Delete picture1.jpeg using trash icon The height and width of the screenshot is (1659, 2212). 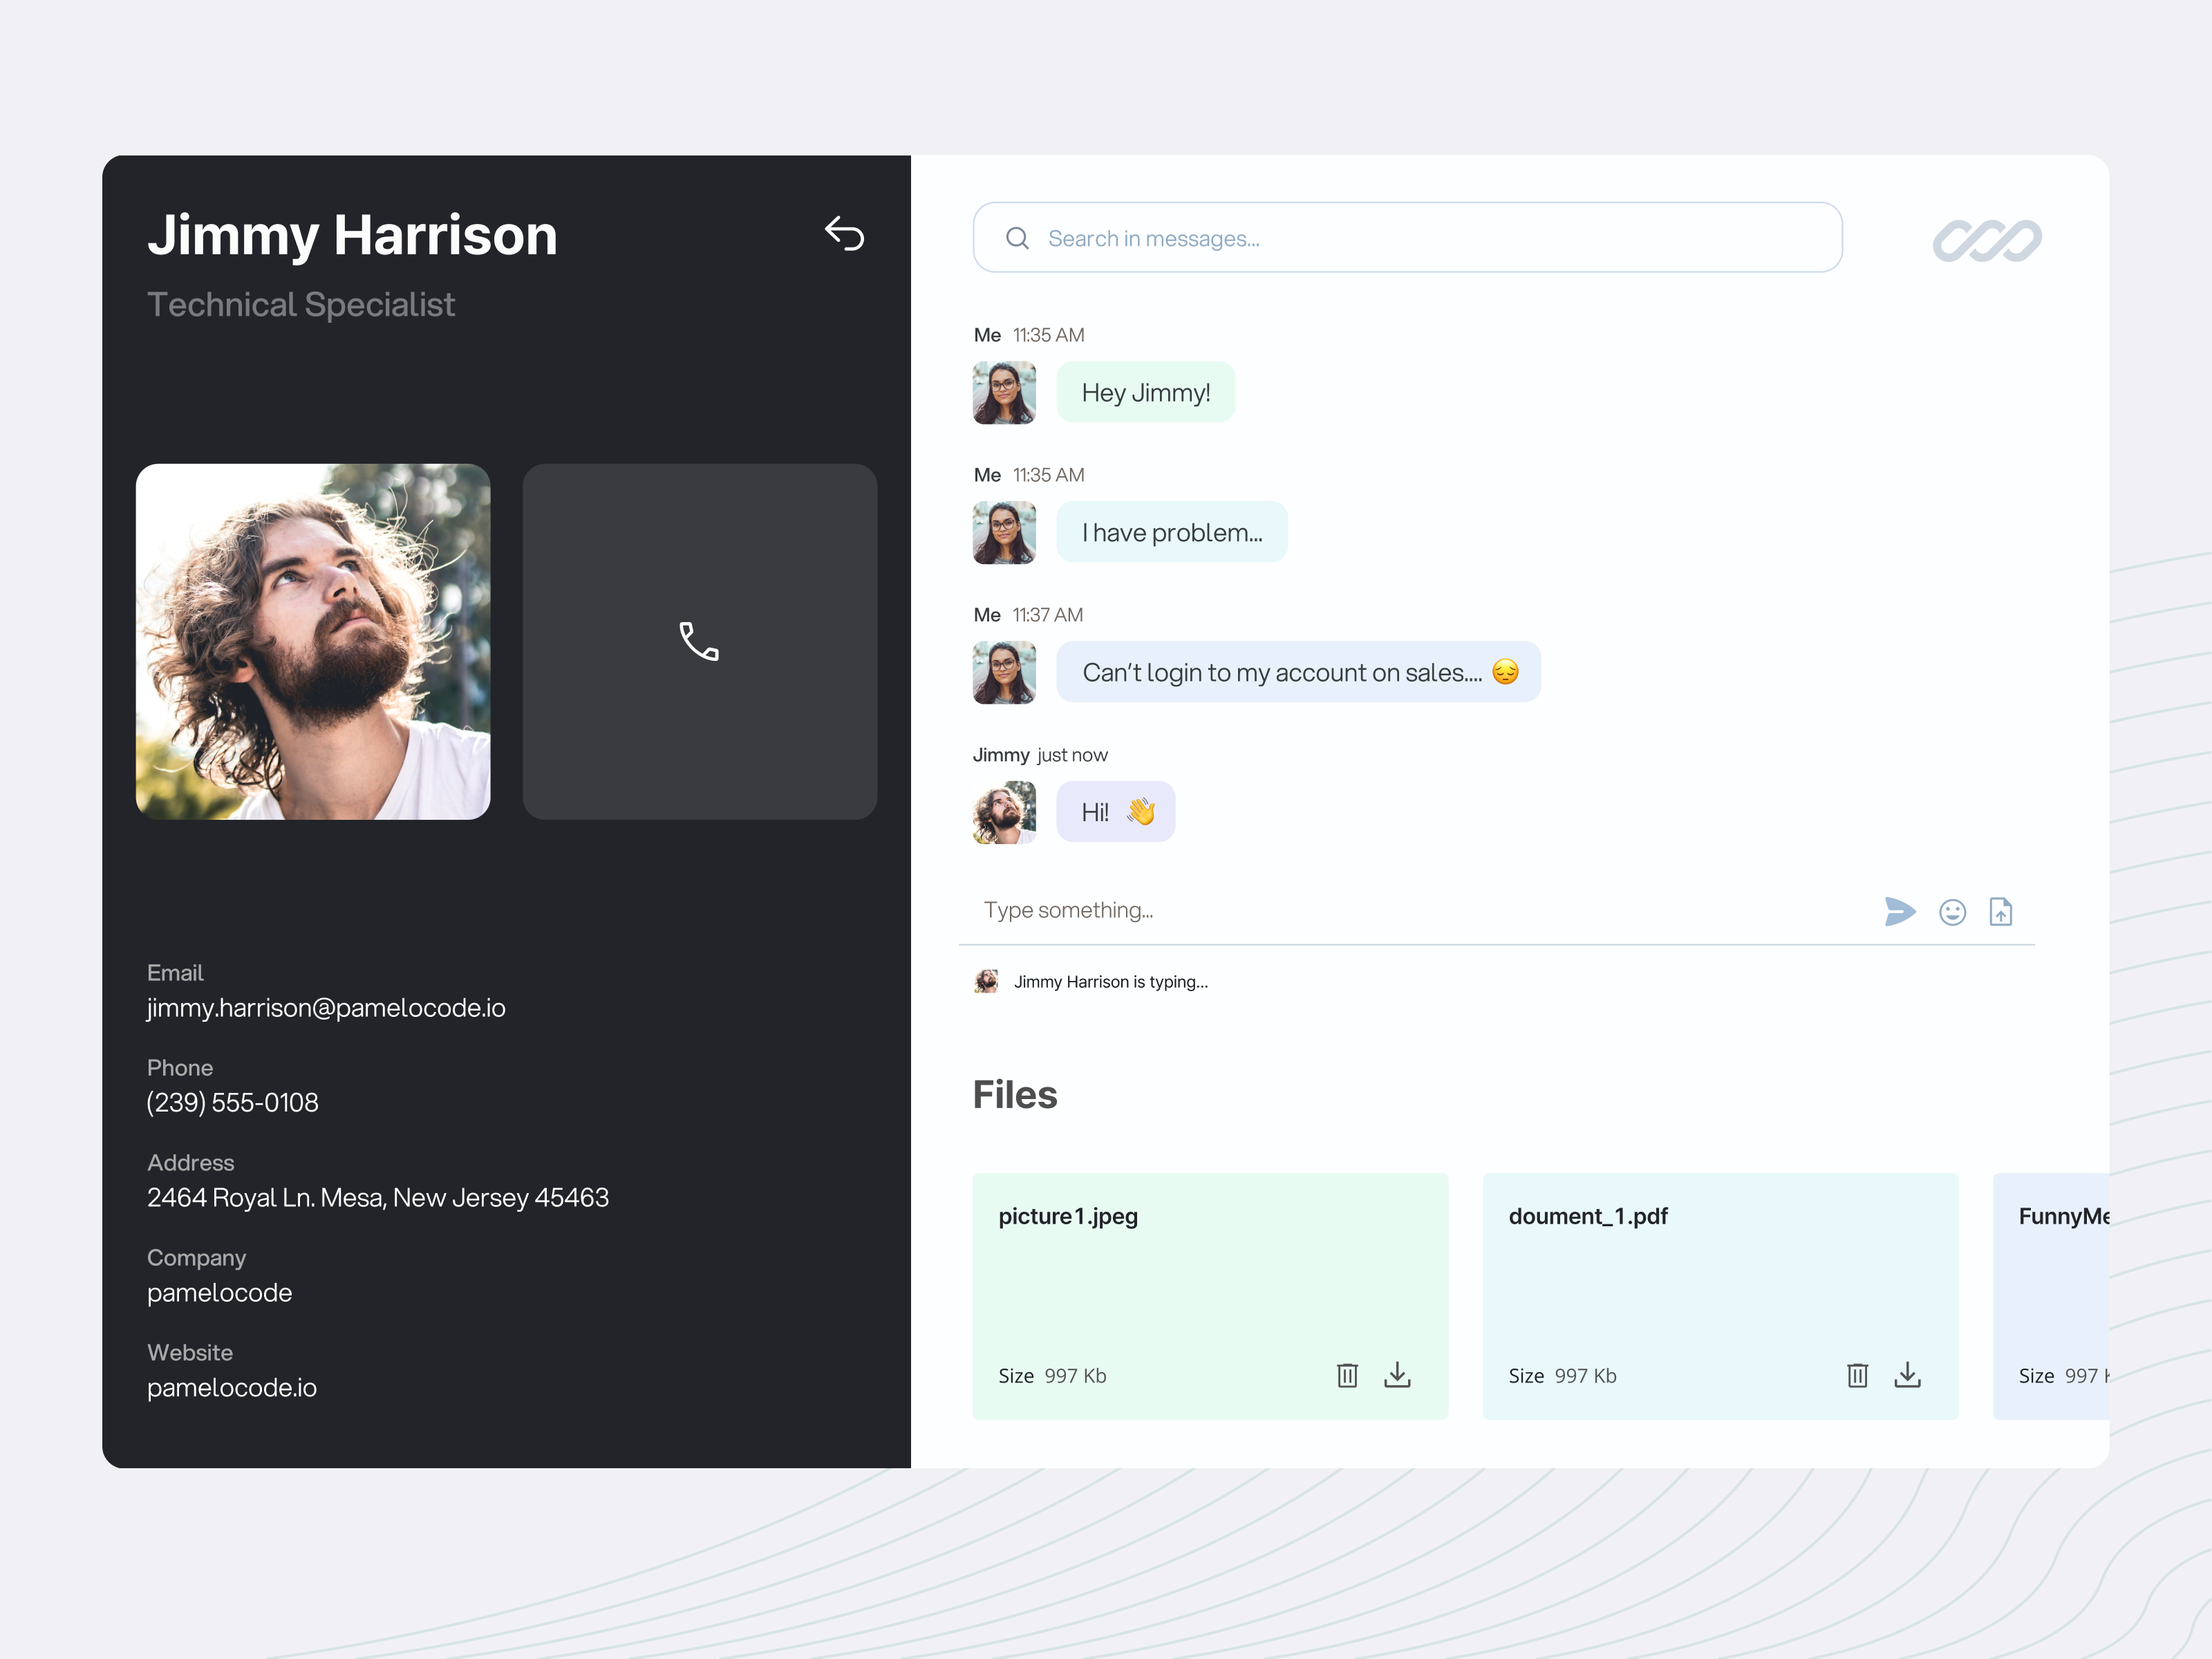click(1347, 1375)
